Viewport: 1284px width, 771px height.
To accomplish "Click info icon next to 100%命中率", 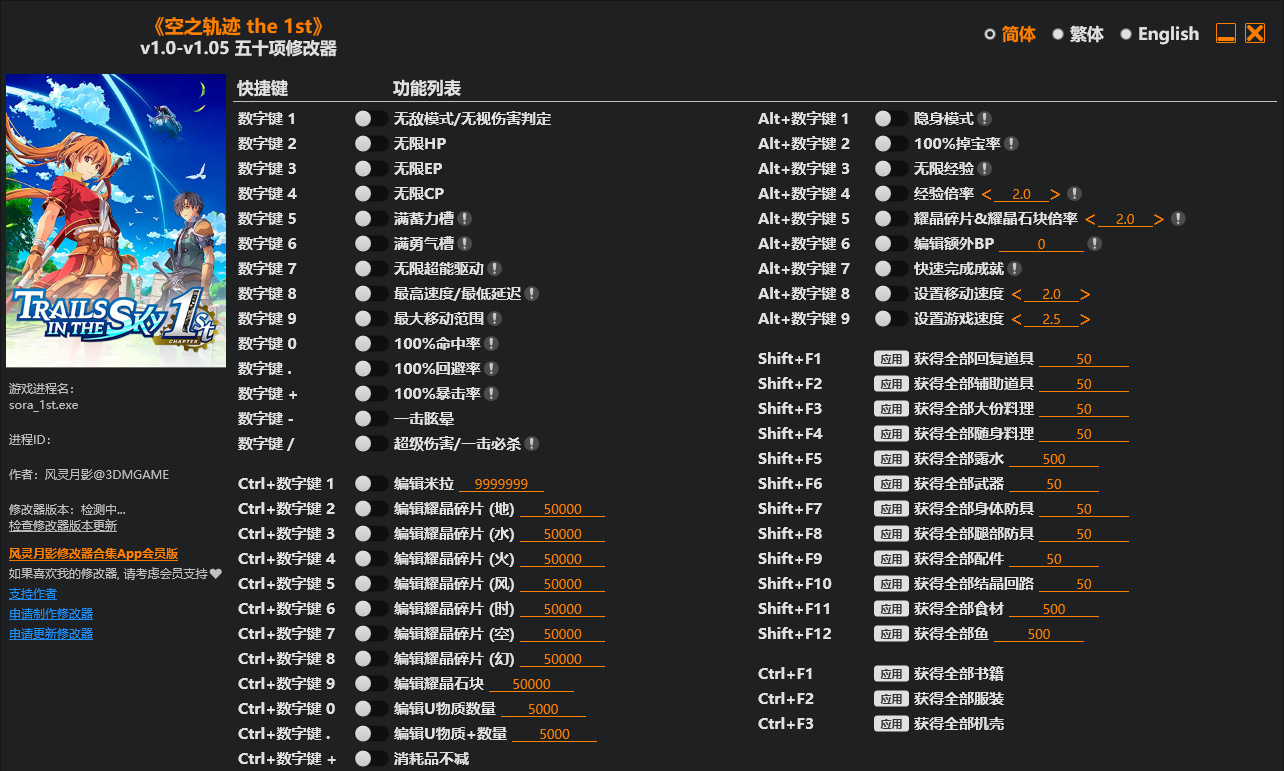I will coord(491,344).
